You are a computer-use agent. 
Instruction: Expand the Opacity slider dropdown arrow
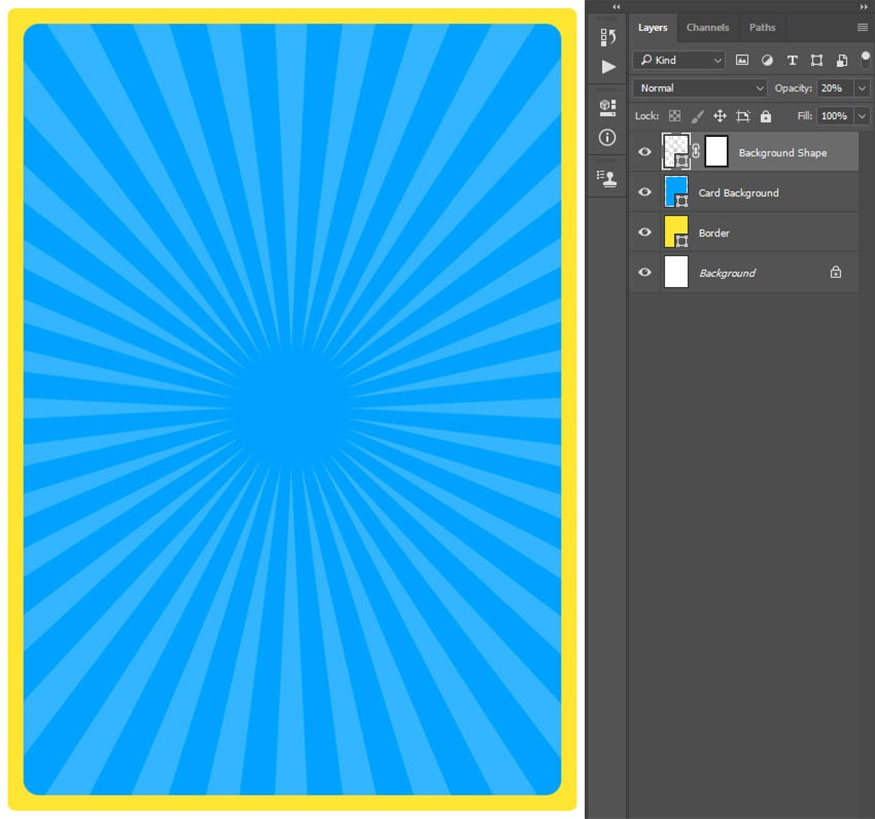[862, 88]
